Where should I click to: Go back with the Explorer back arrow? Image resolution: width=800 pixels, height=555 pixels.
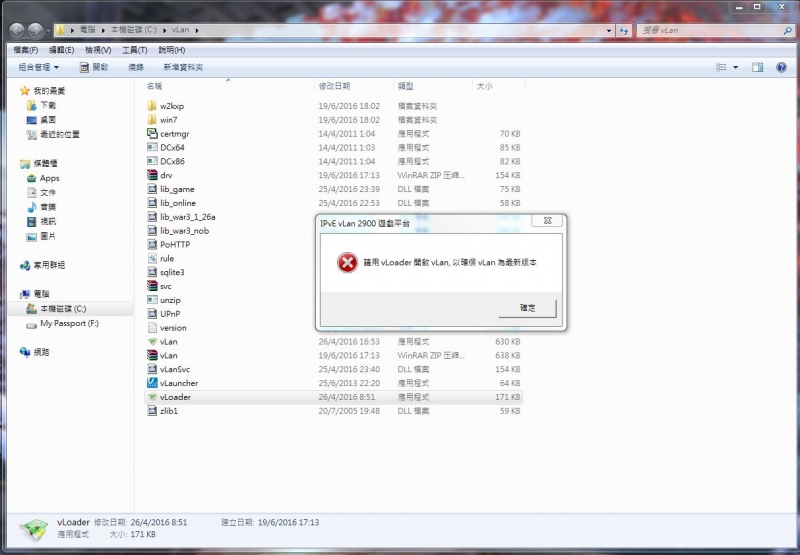tap(17, 31)
